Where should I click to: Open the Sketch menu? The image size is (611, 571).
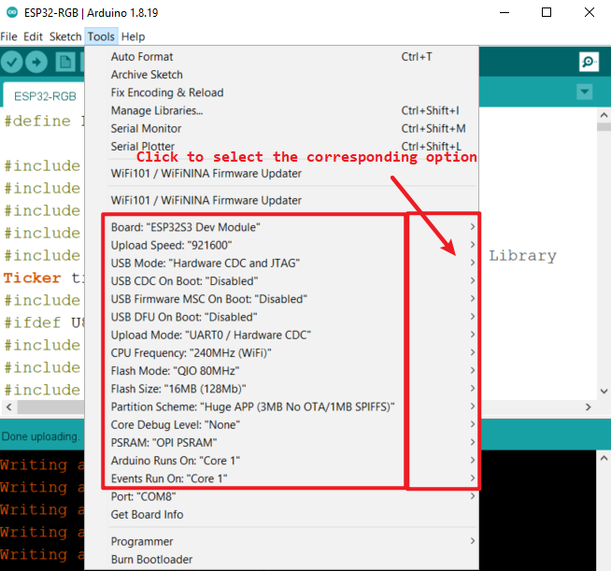(65, 37)
